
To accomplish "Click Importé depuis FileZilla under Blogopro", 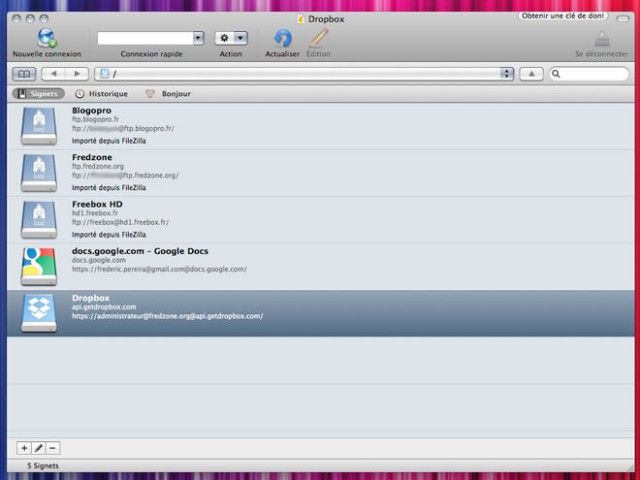I will click(x=109, y=141).
